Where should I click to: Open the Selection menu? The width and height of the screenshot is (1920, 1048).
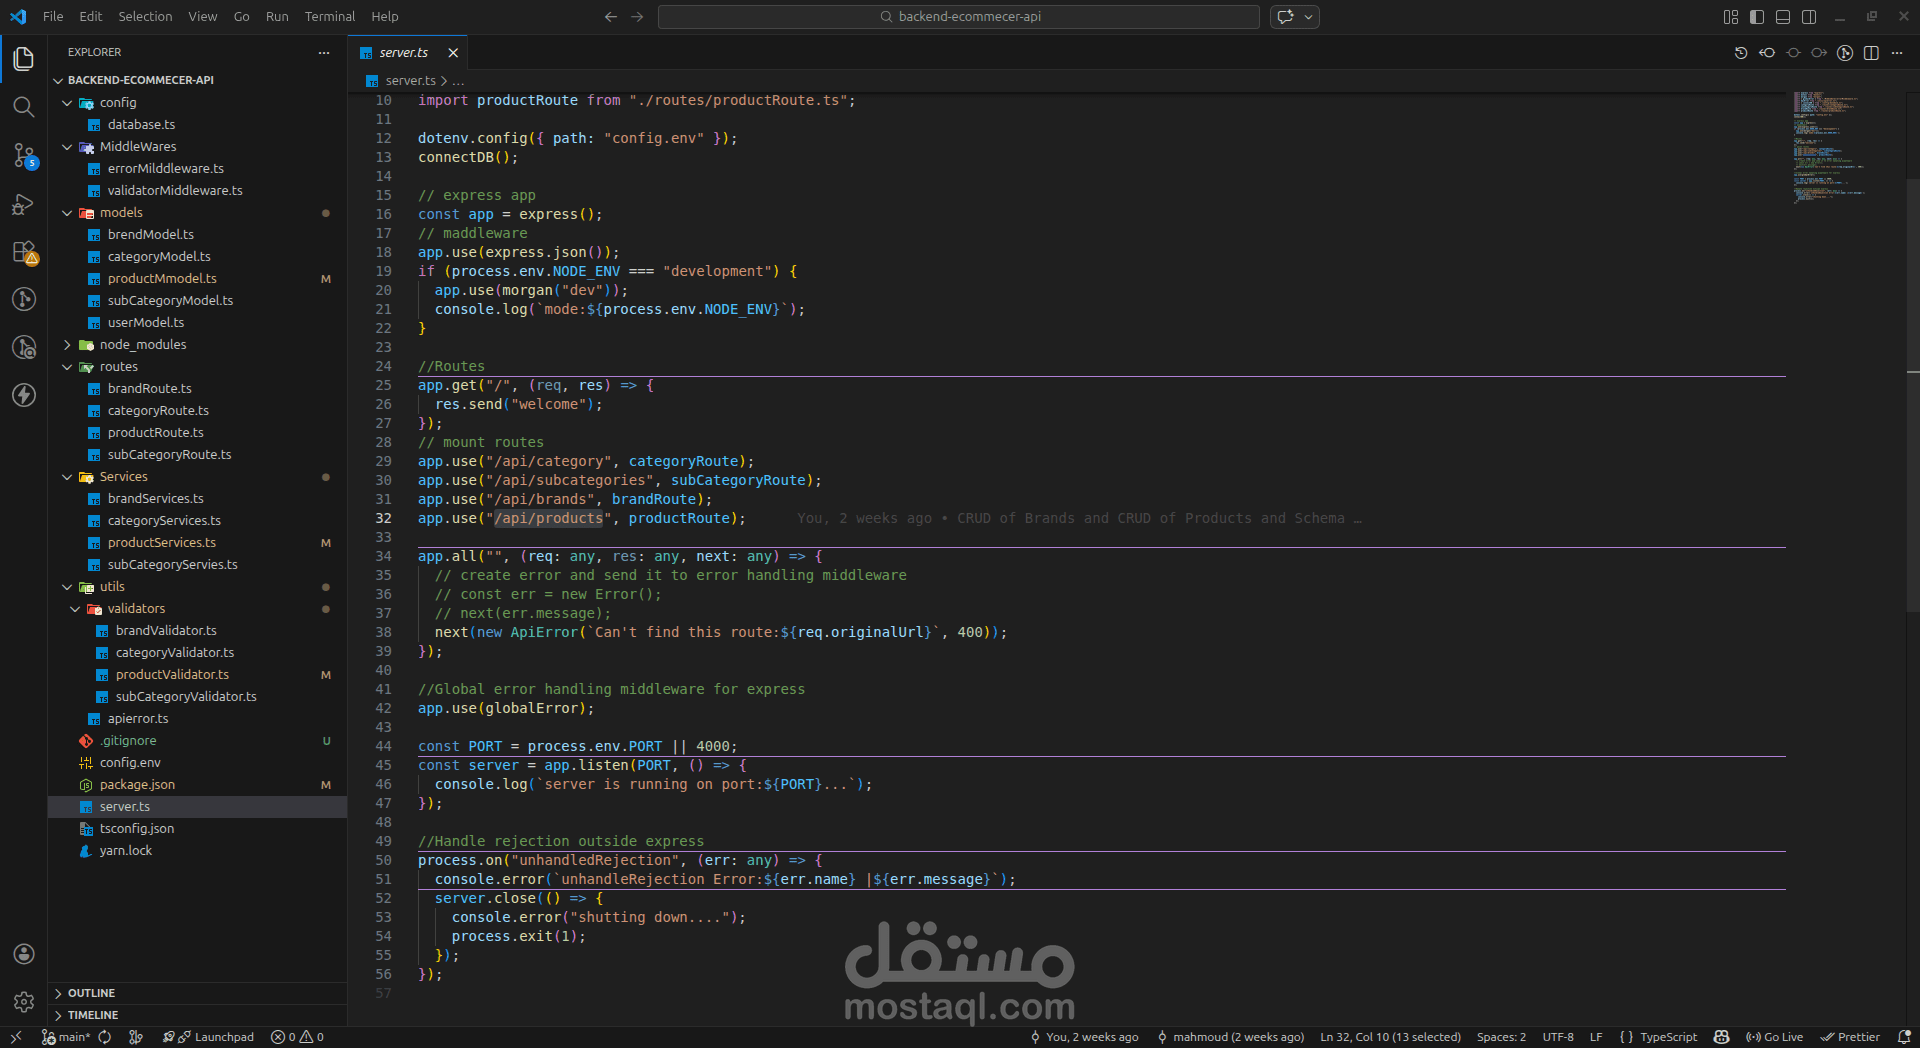(145, 17)
